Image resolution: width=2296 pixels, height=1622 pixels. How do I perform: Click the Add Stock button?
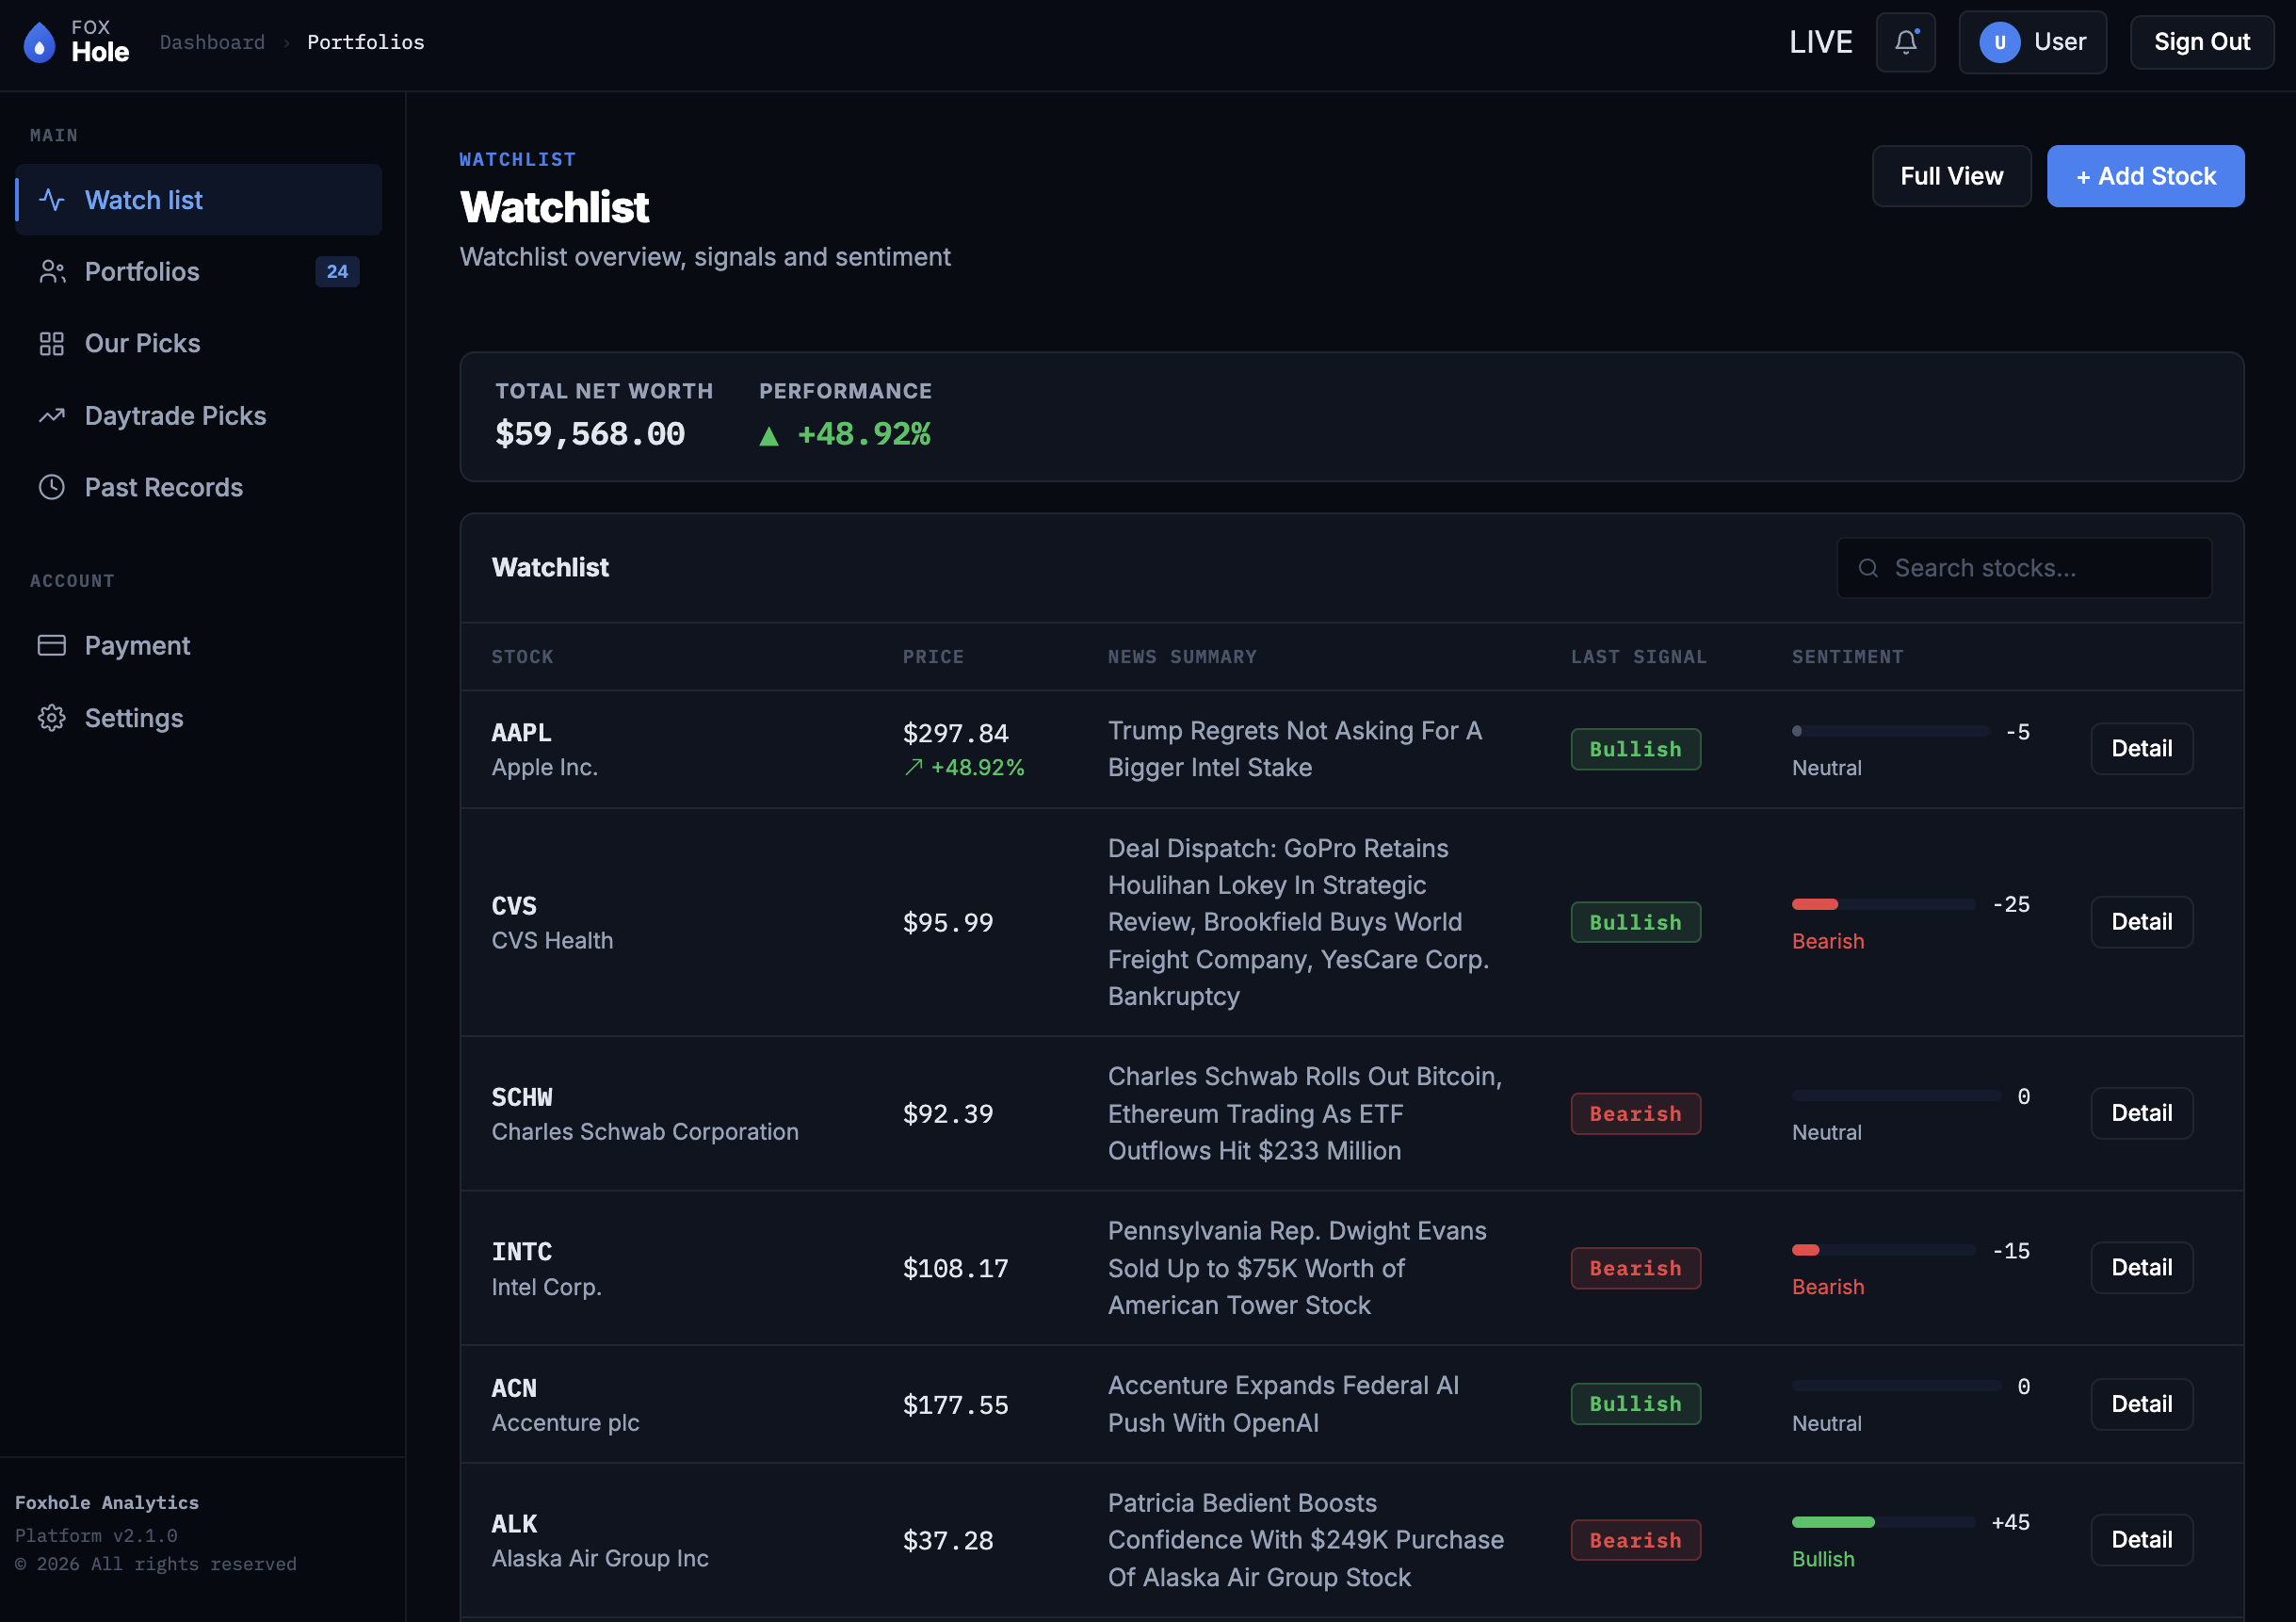[2145, 176]
